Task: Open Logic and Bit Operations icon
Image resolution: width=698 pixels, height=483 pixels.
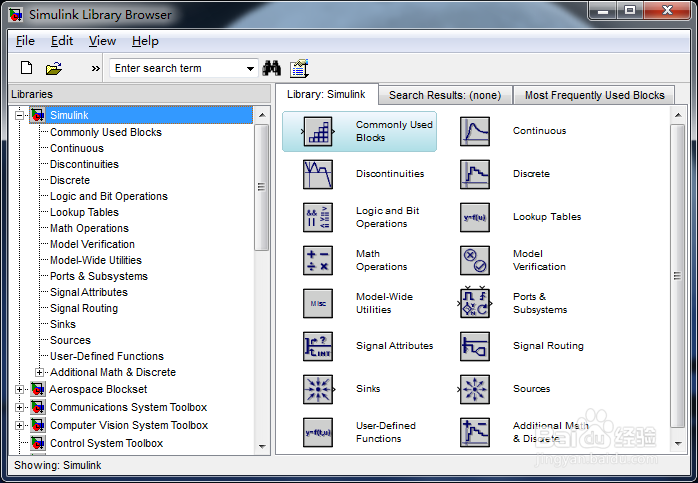Action: tap(318, 218)
